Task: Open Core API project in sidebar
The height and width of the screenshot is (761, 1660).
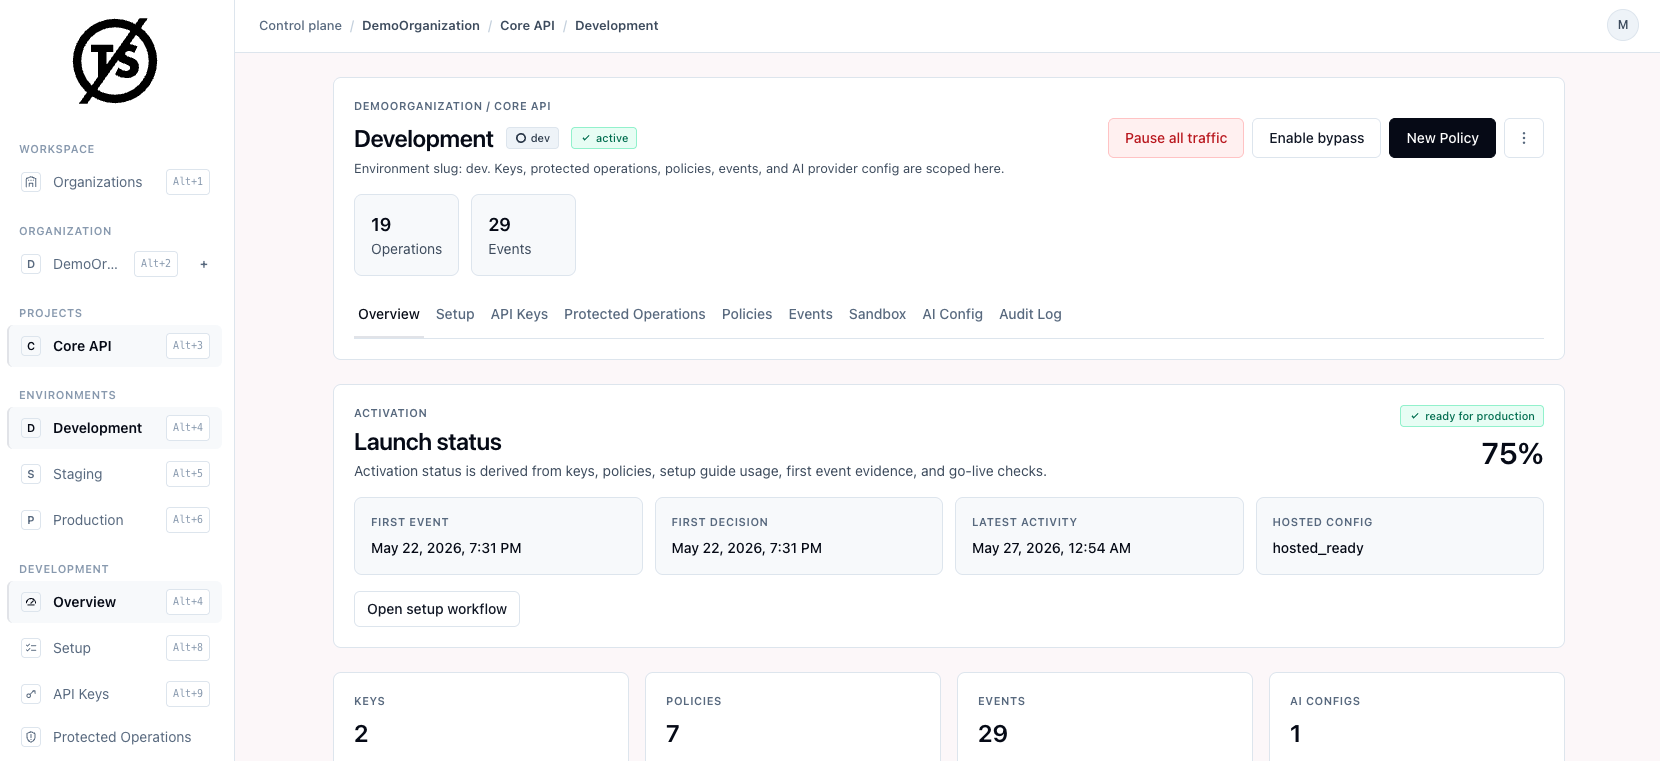Action: tap(114, 346)
